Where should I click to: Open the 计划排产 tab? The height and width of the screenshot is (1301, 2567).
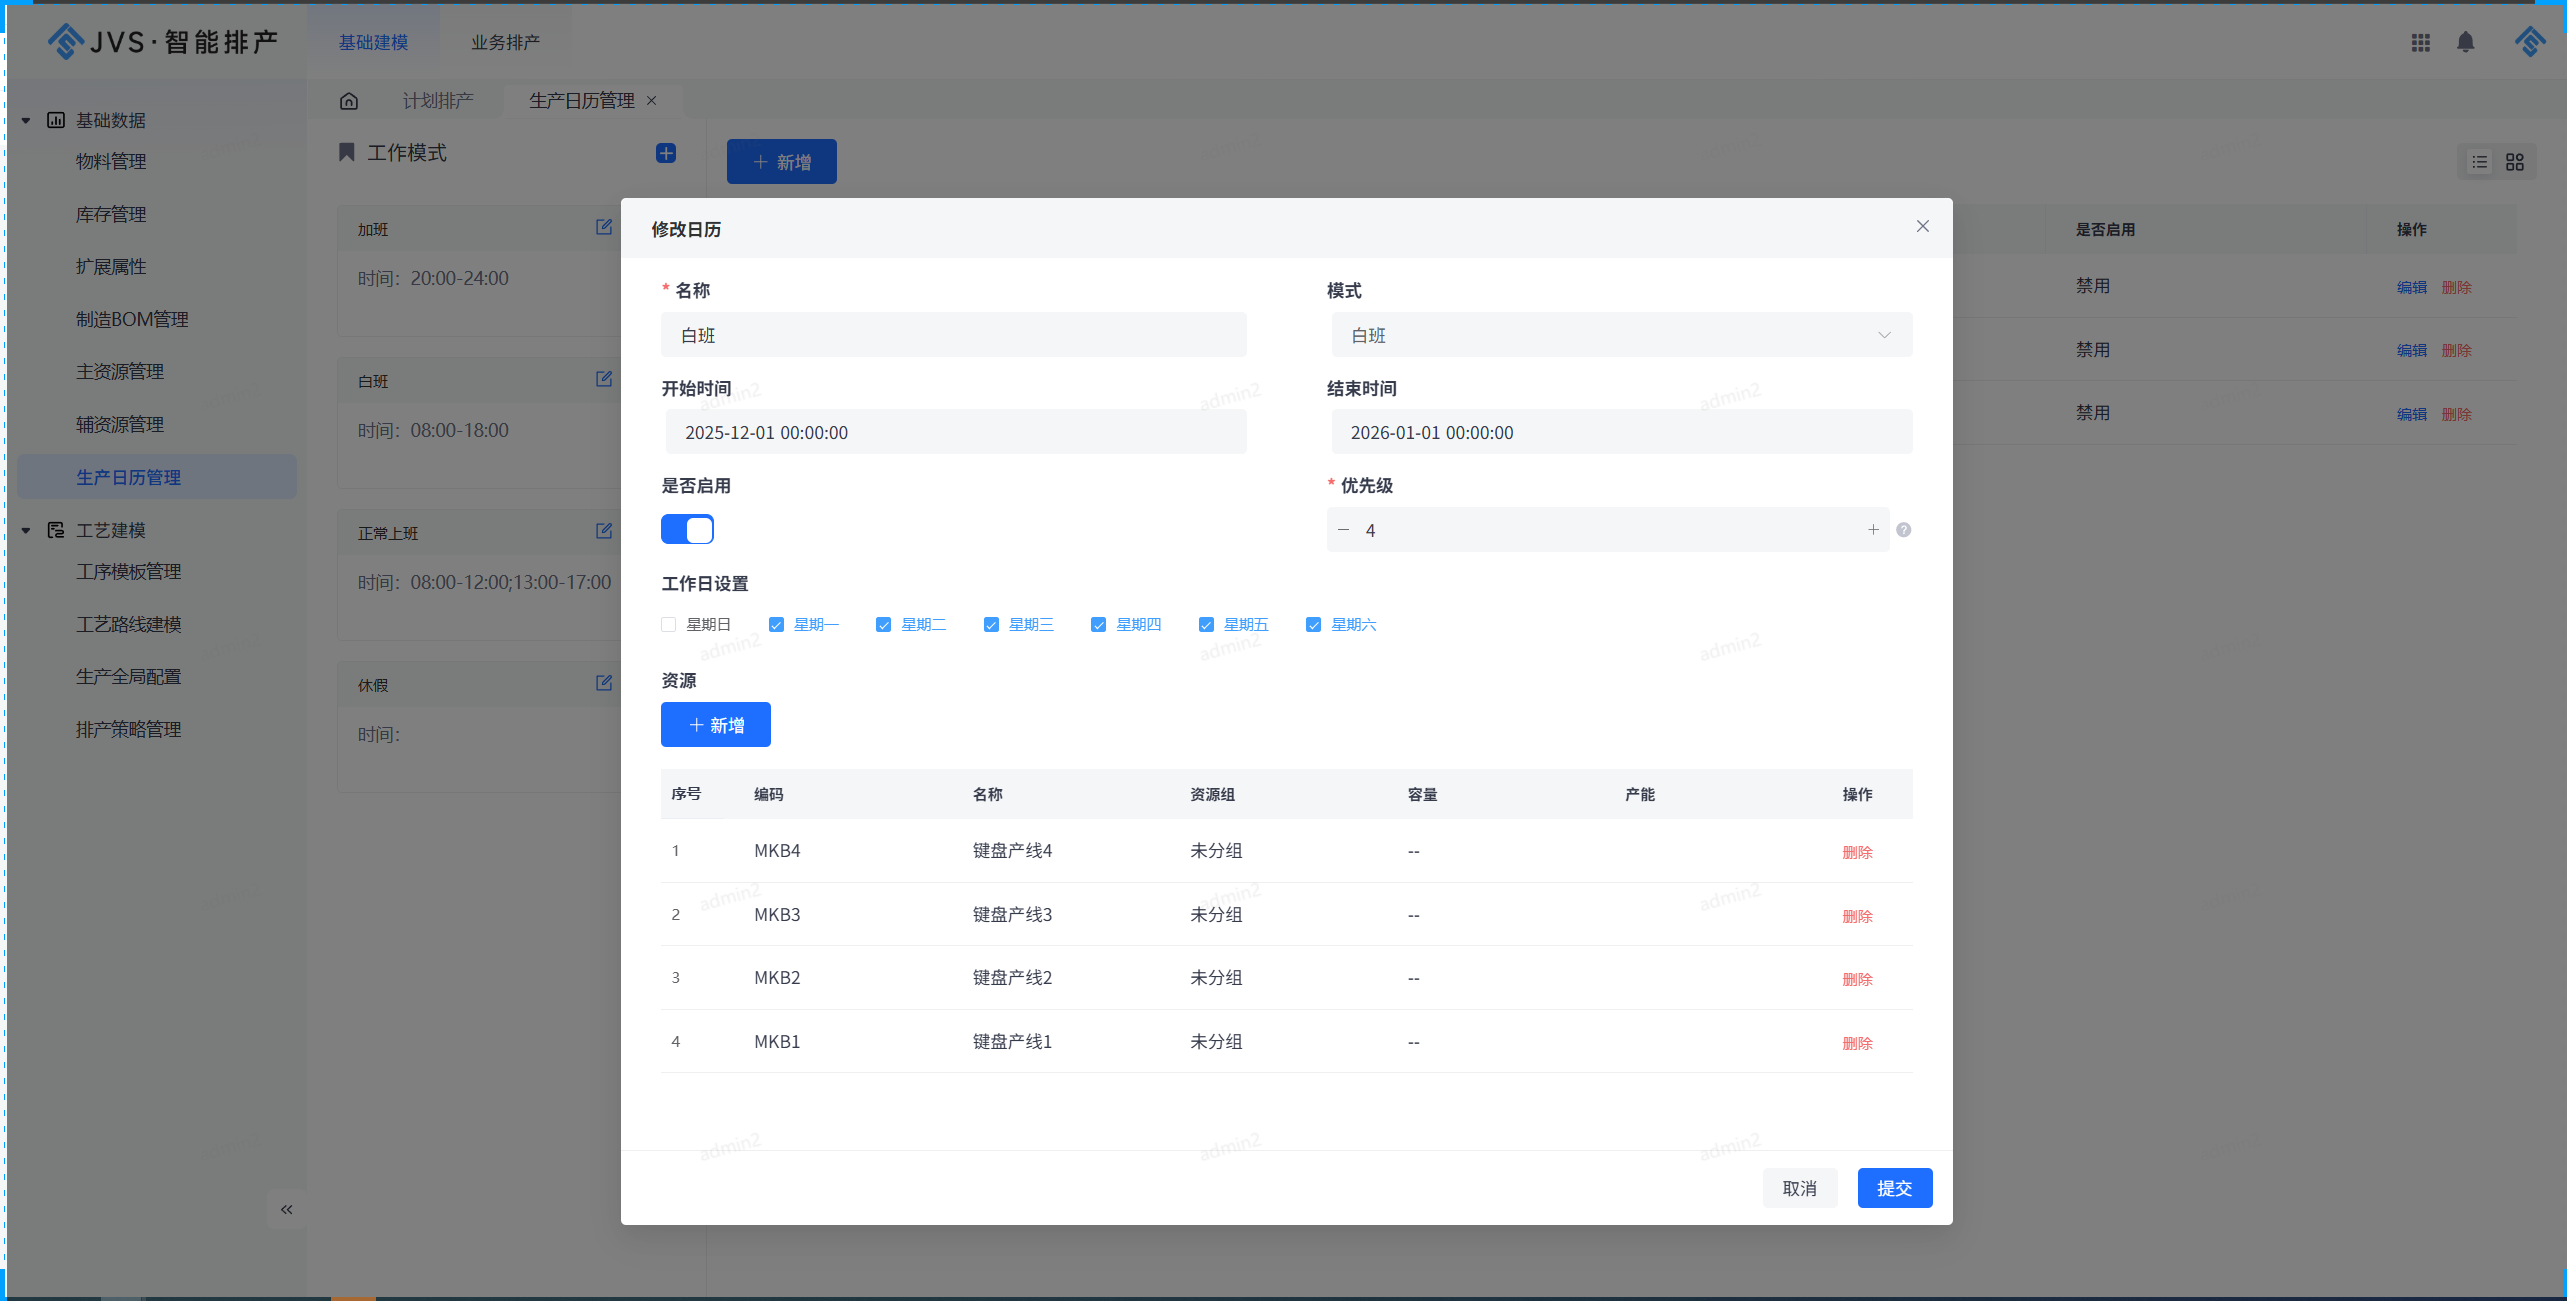(438, 101)
